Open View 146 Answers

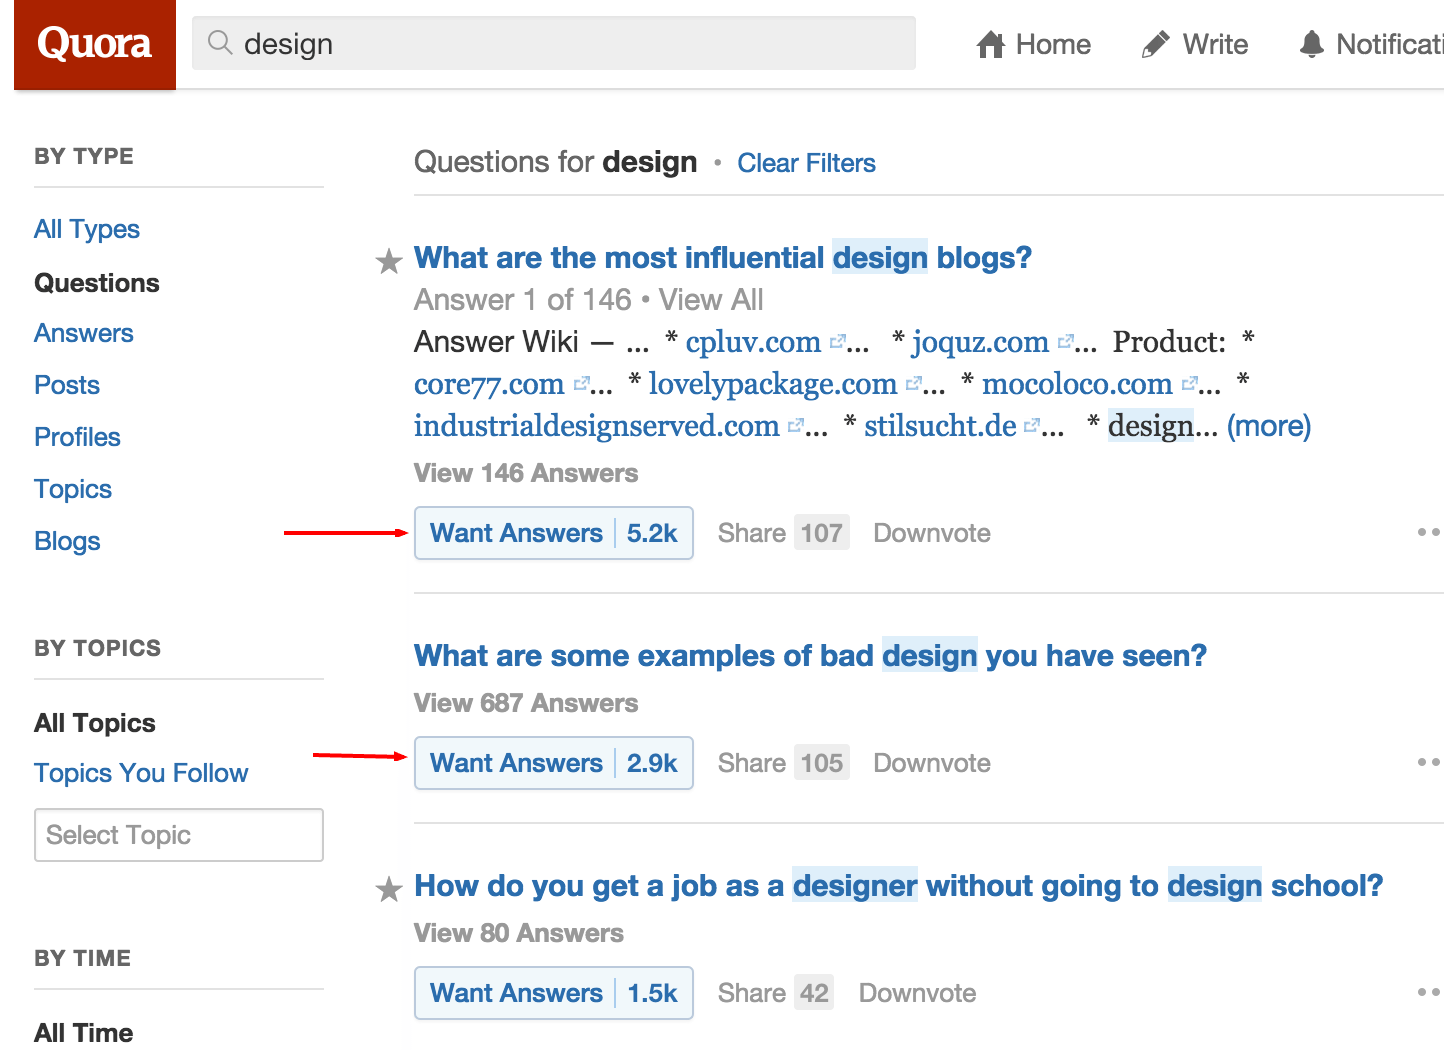526,472
